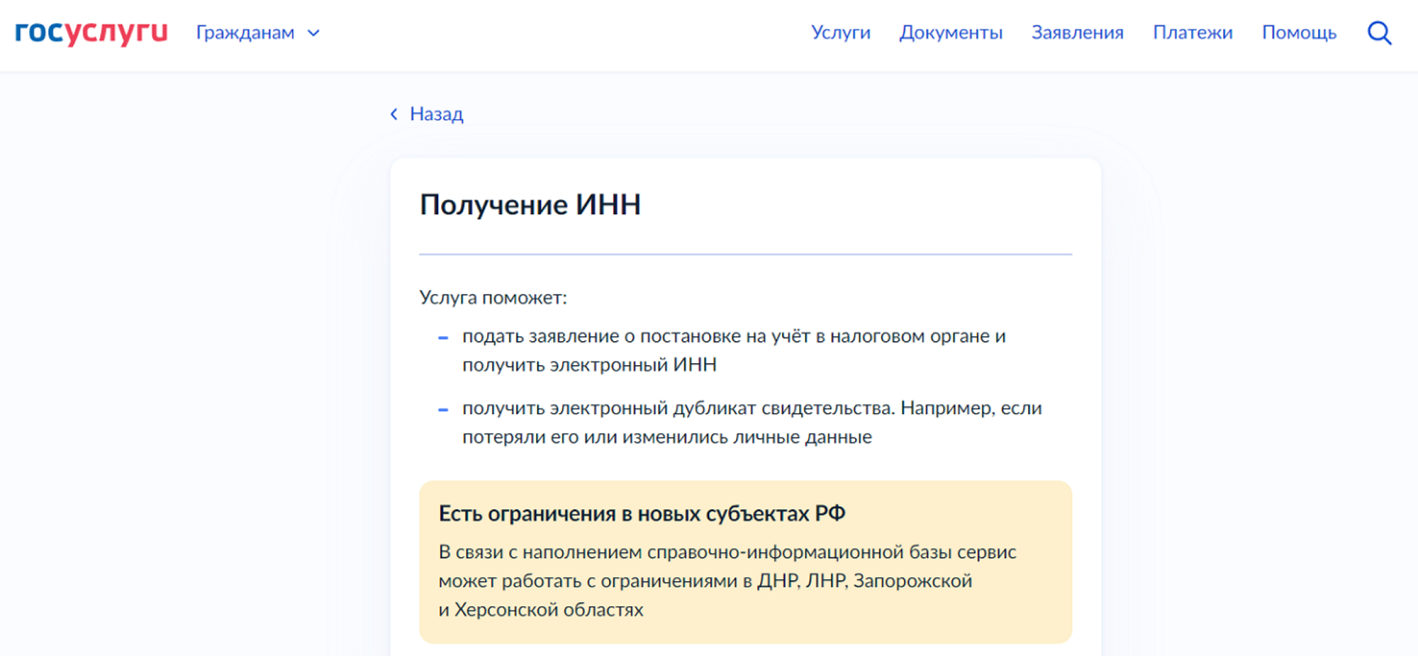
Task: Click the Получение ИНН heading
Action: 530,205
